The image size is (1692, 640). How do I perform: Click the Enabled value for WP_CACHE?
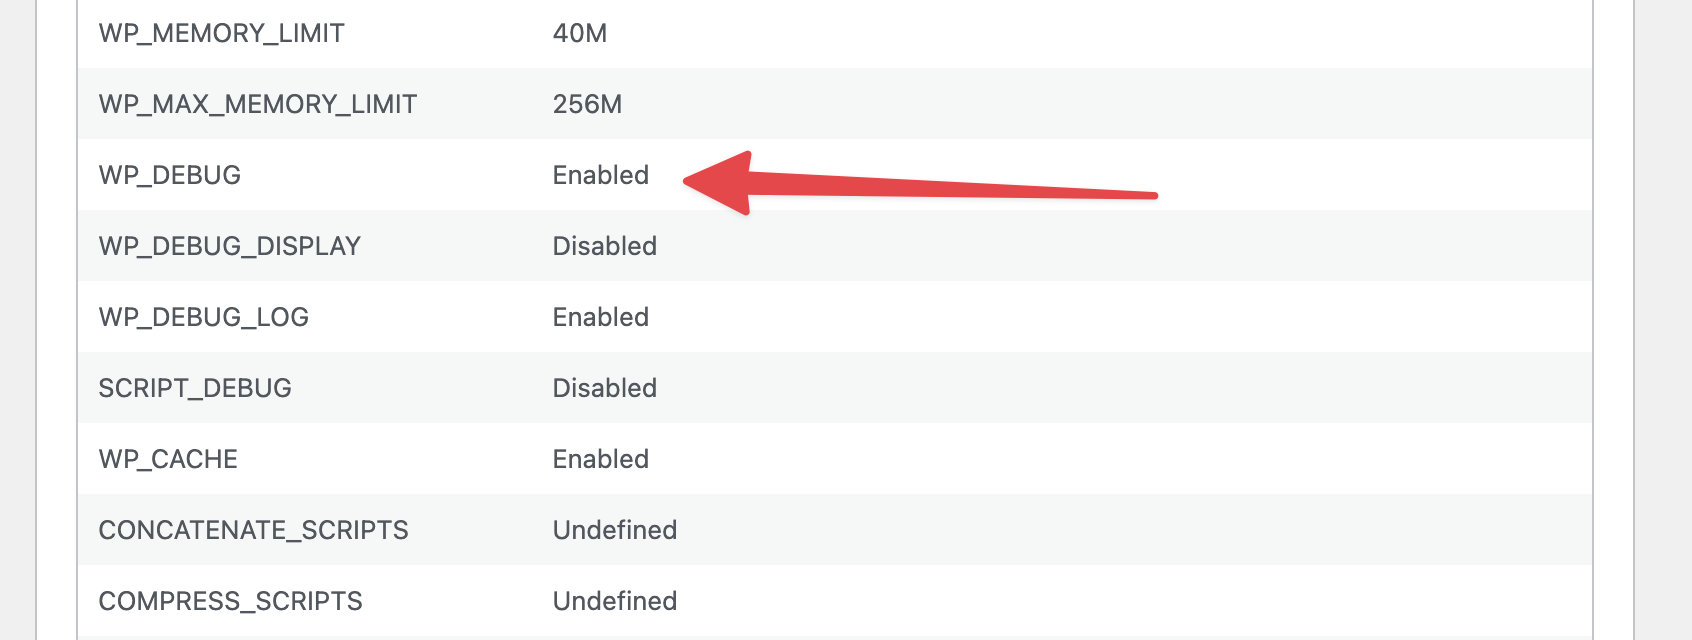601,460
